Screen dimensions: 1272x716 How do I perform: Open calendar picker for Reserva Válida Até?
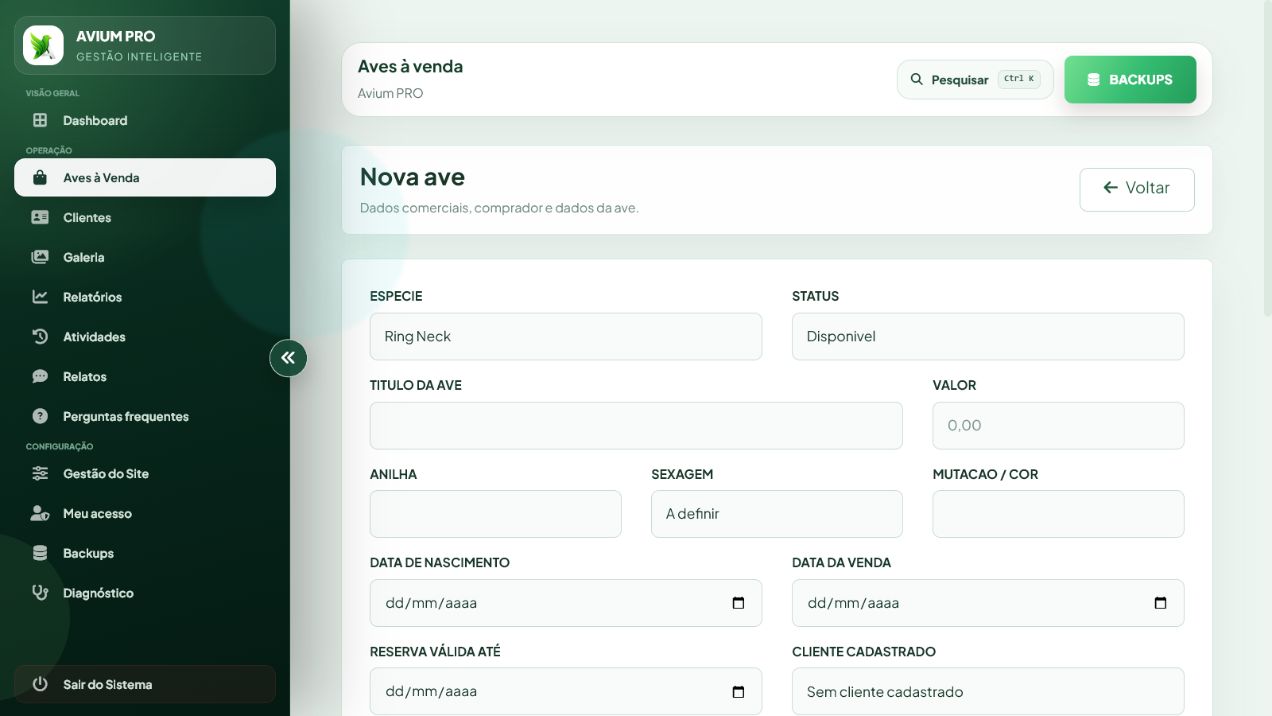[738, 692]
